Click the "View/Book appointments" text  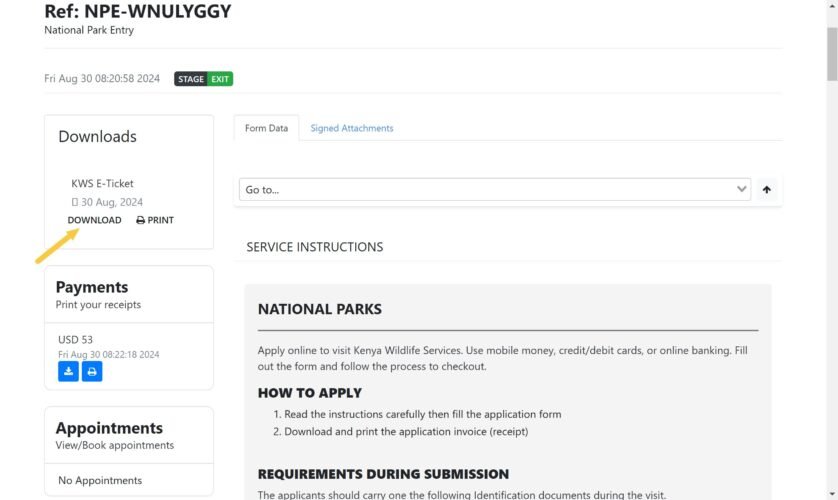point(115,446)
